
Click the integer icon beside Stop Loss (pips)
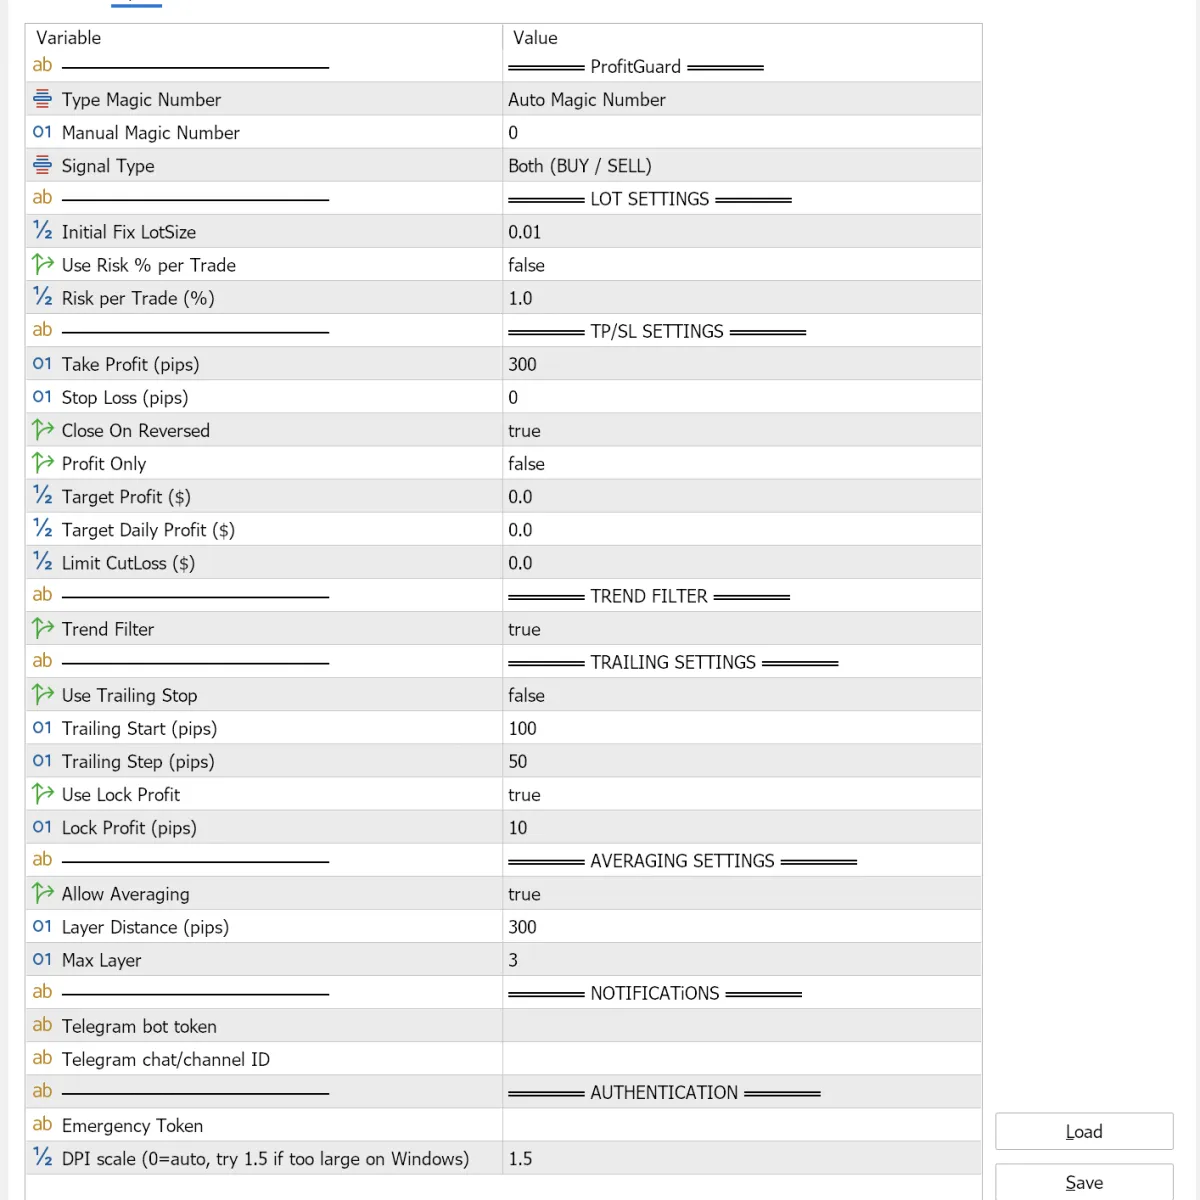(x=42, y=397)
